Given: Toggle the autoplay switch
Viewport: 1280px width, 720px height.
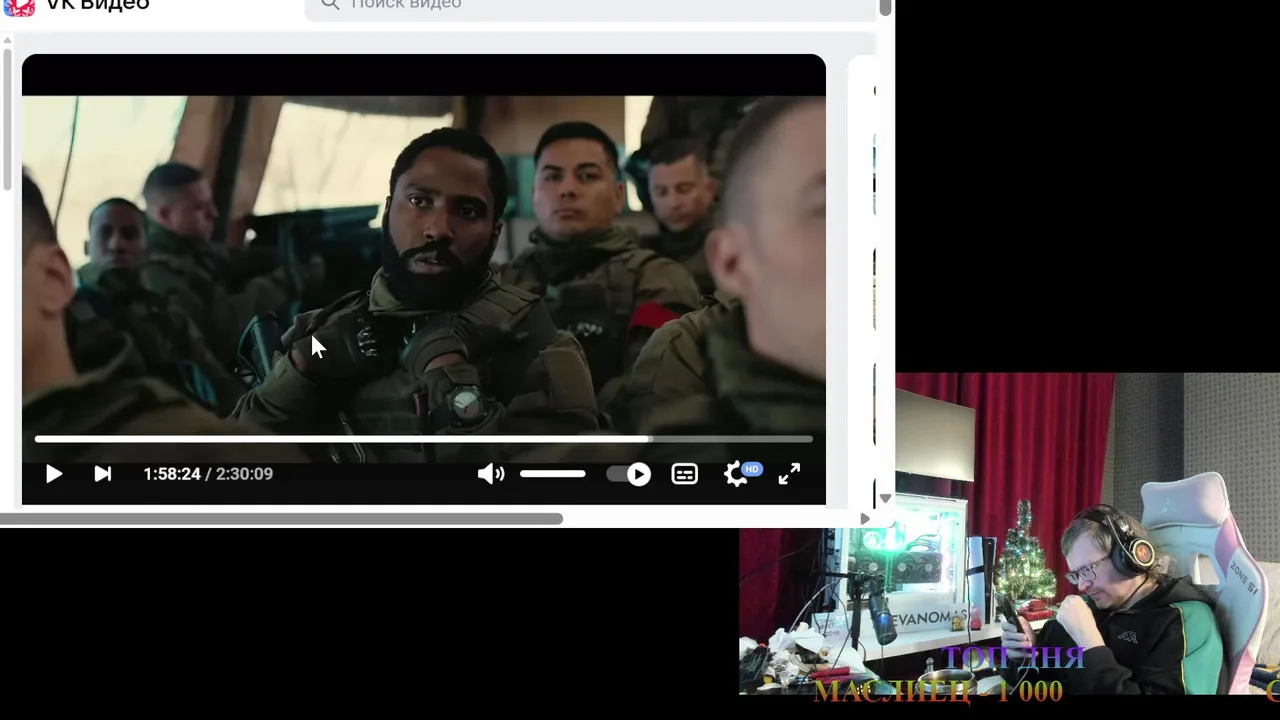Looking at the screenshot, I should [x=629, y=474].
